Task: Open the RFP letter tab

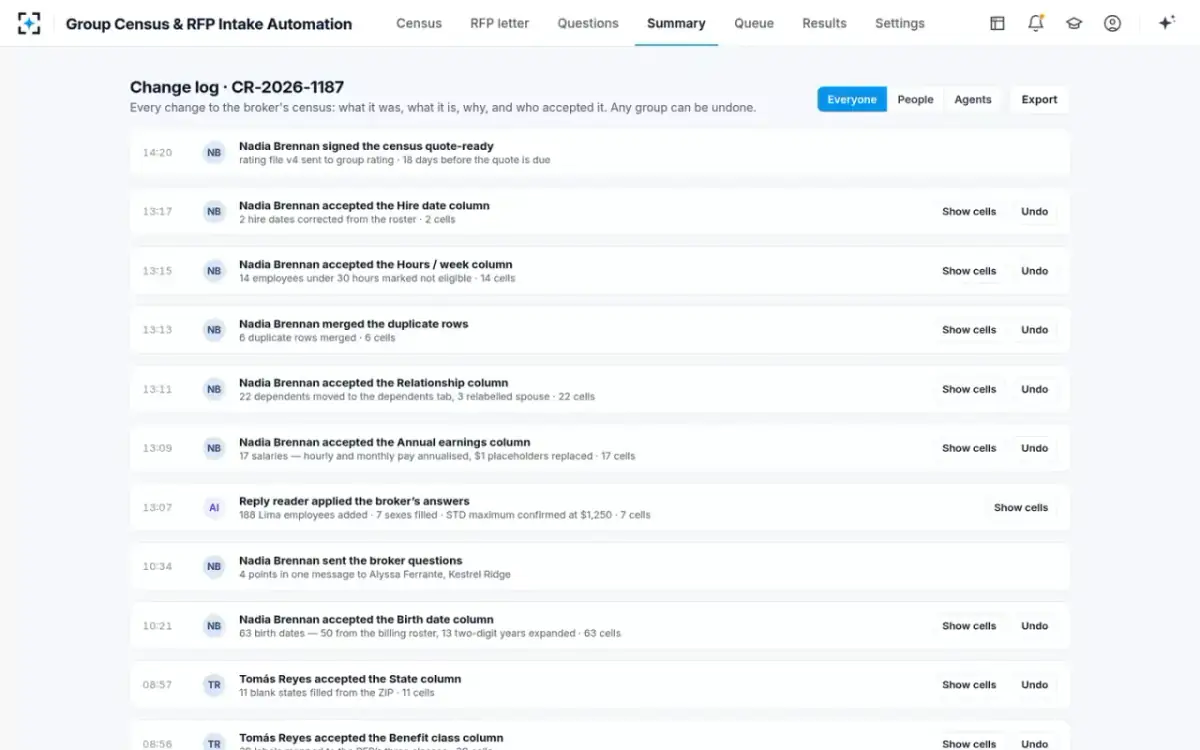Action: pyautogui.click(x=500, y=23)
